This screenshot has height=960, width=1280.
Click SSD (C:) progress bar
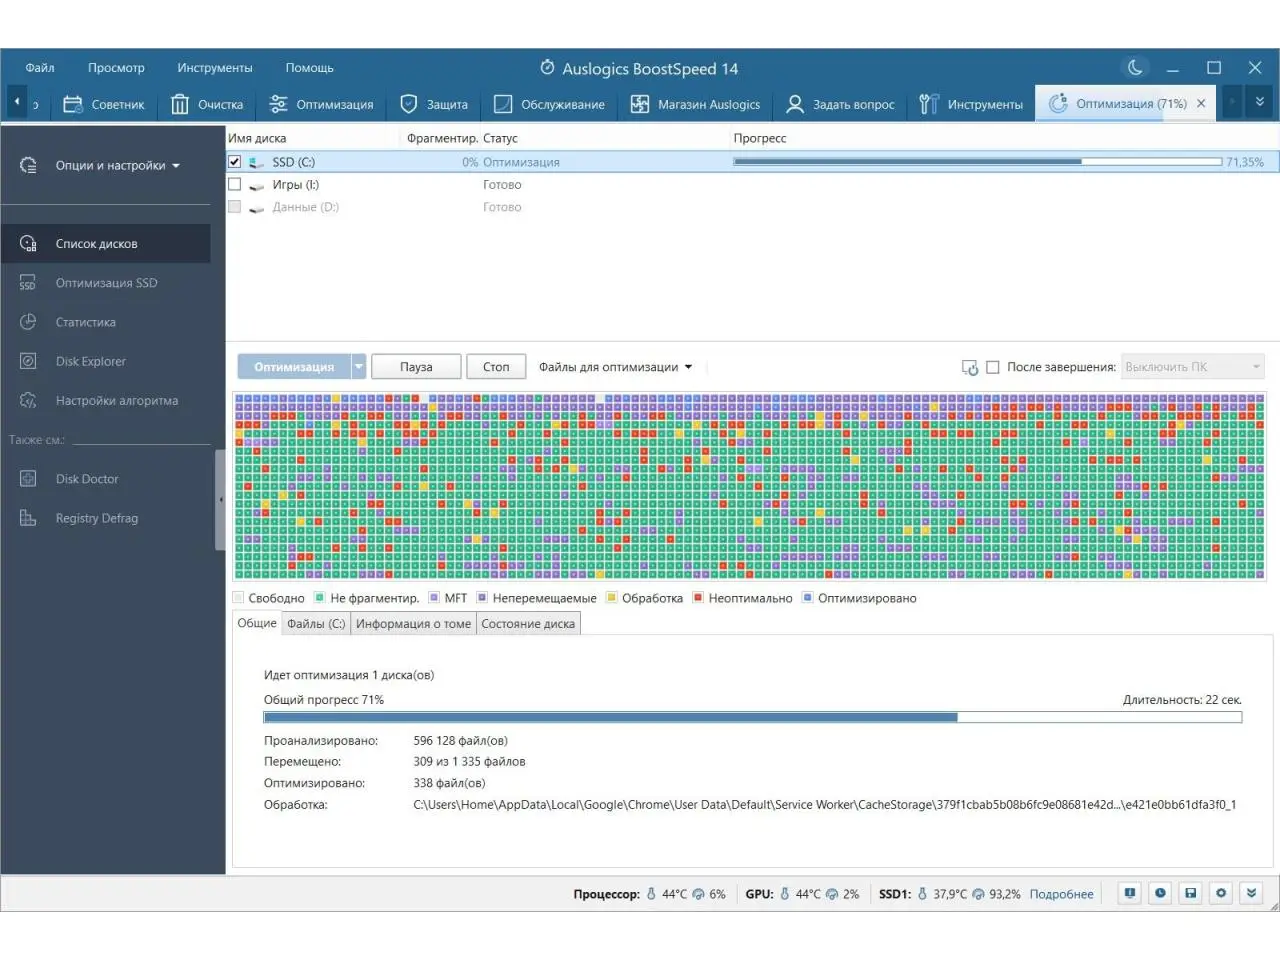pyautogui.click(x=978, y=161)
